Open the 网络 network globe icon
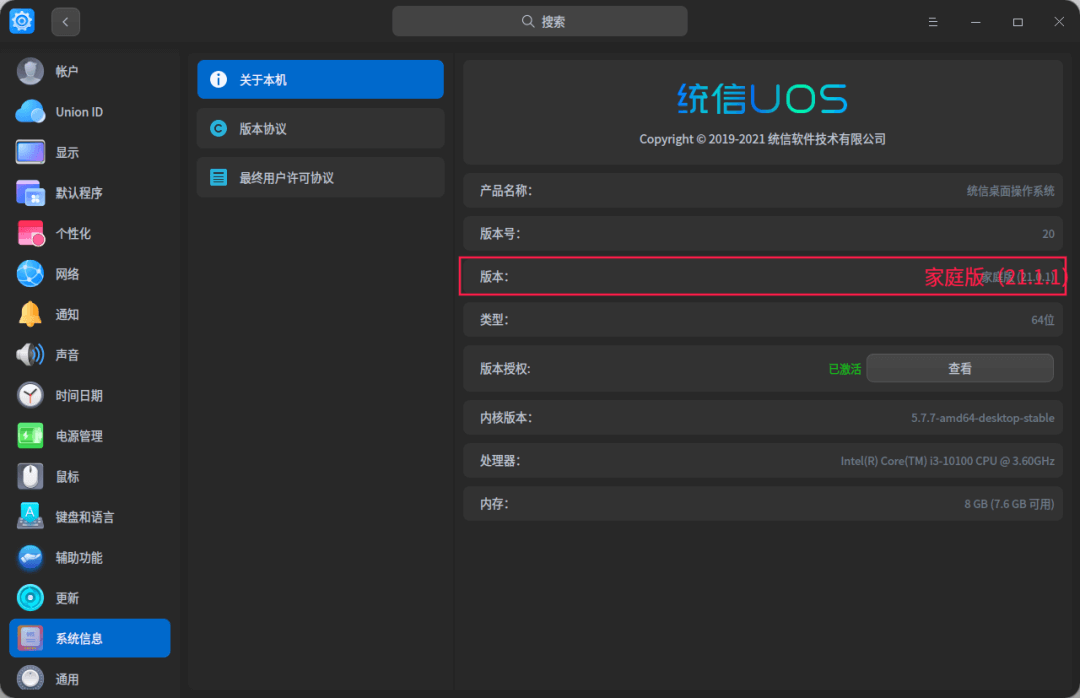 [30, 274]
